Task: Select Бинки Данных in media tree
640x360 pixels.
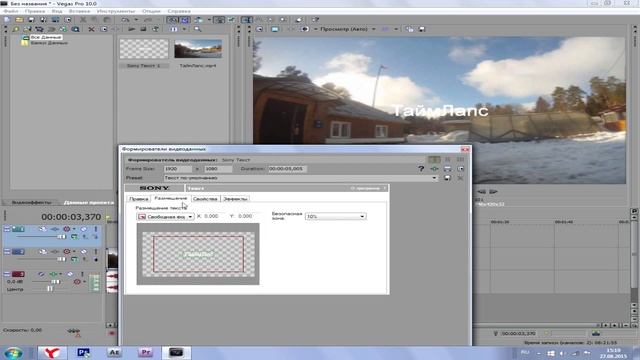Action: 49,43
